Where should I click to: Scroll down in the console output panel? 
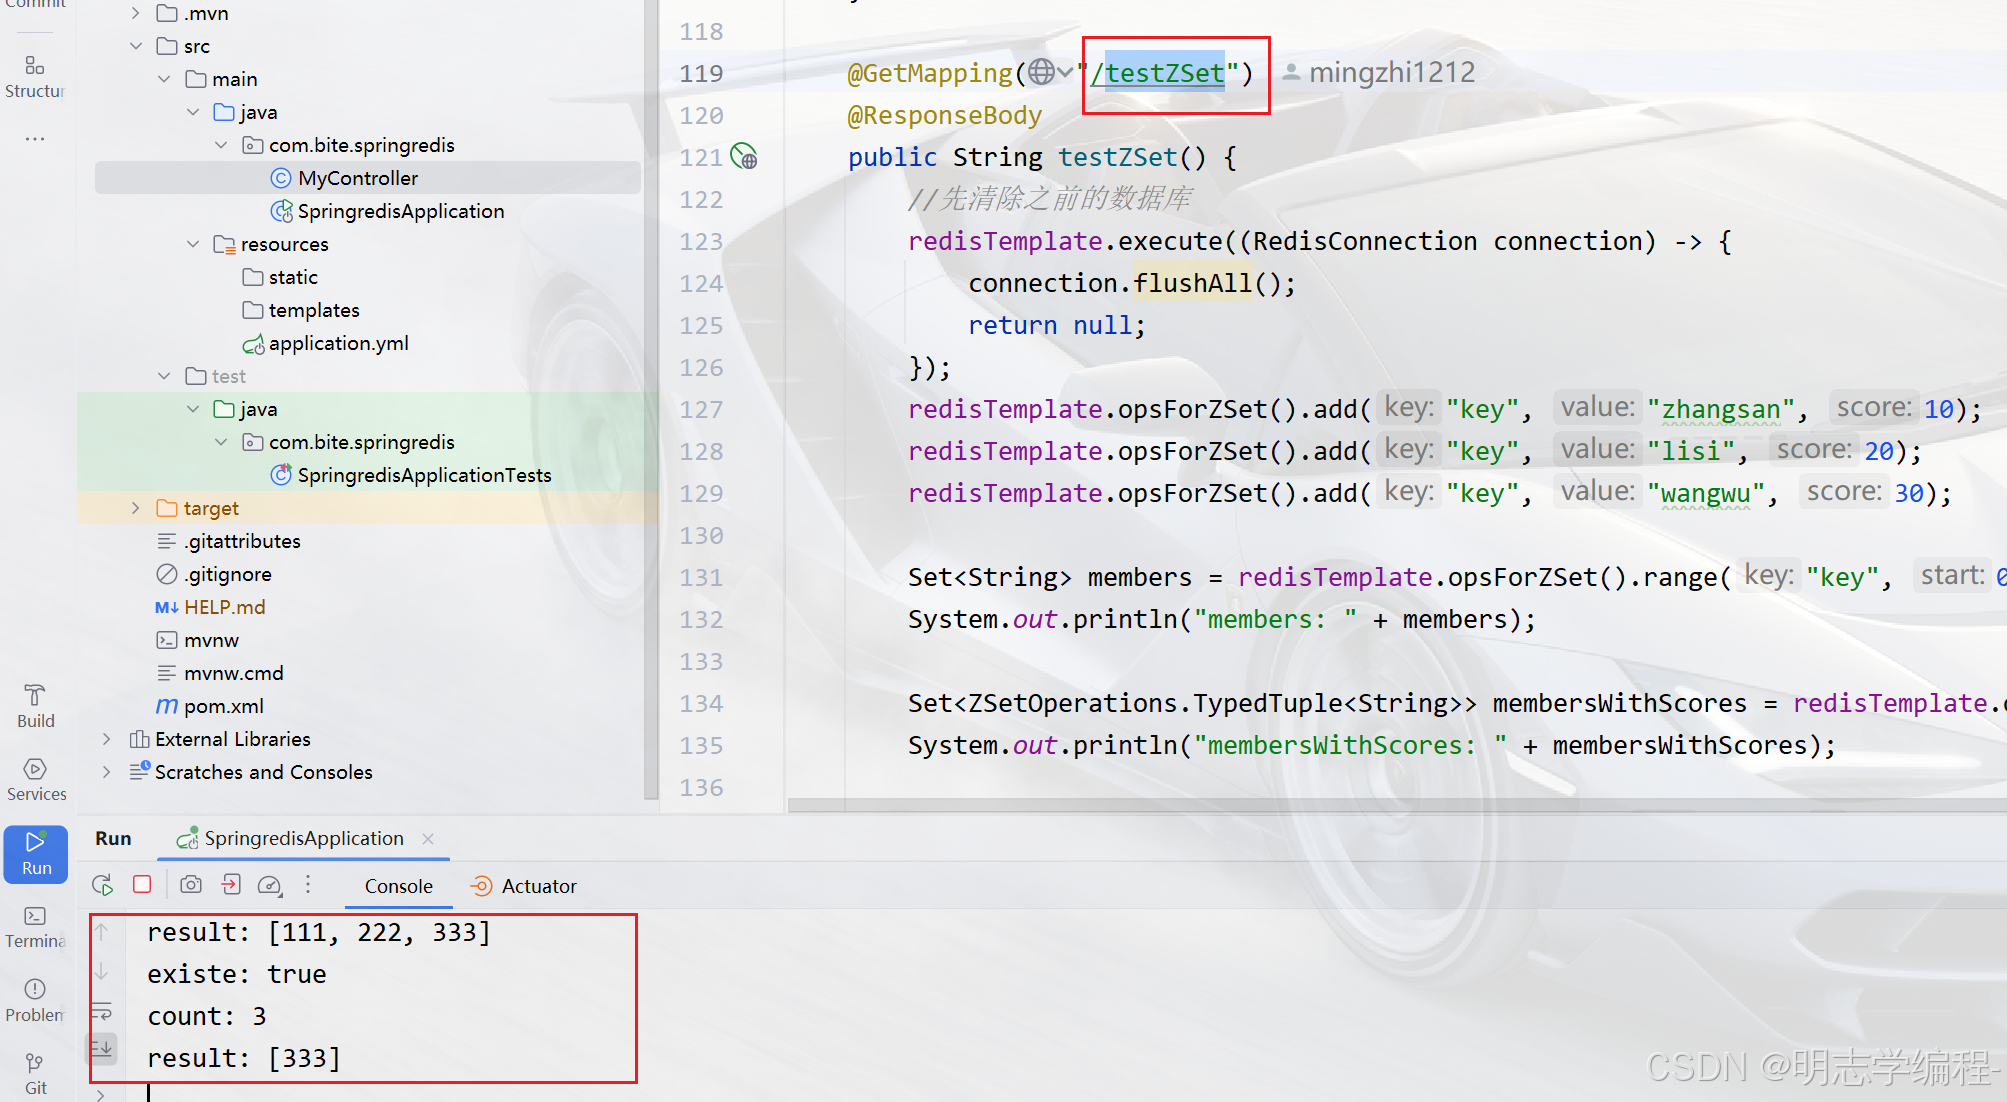tap(104, 972)
